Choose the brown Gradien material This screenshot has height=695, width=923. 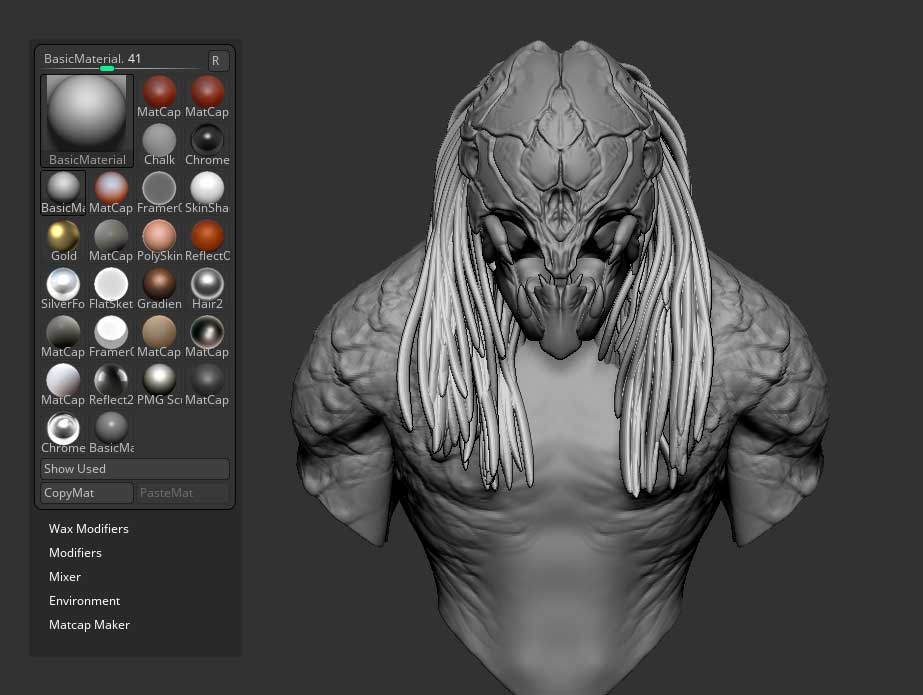[159, 289]
